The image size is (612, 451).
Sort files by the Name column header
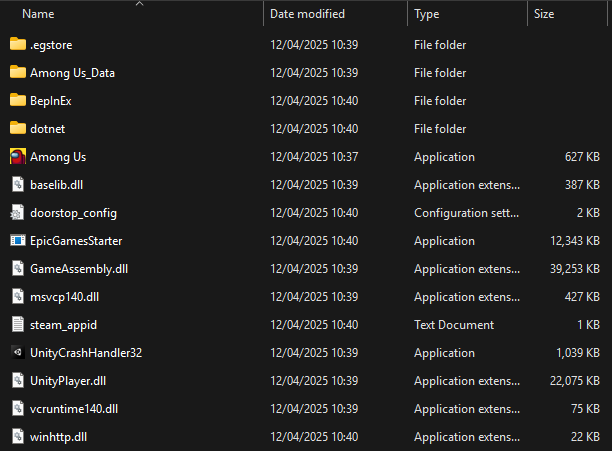(x=38, y=14)
